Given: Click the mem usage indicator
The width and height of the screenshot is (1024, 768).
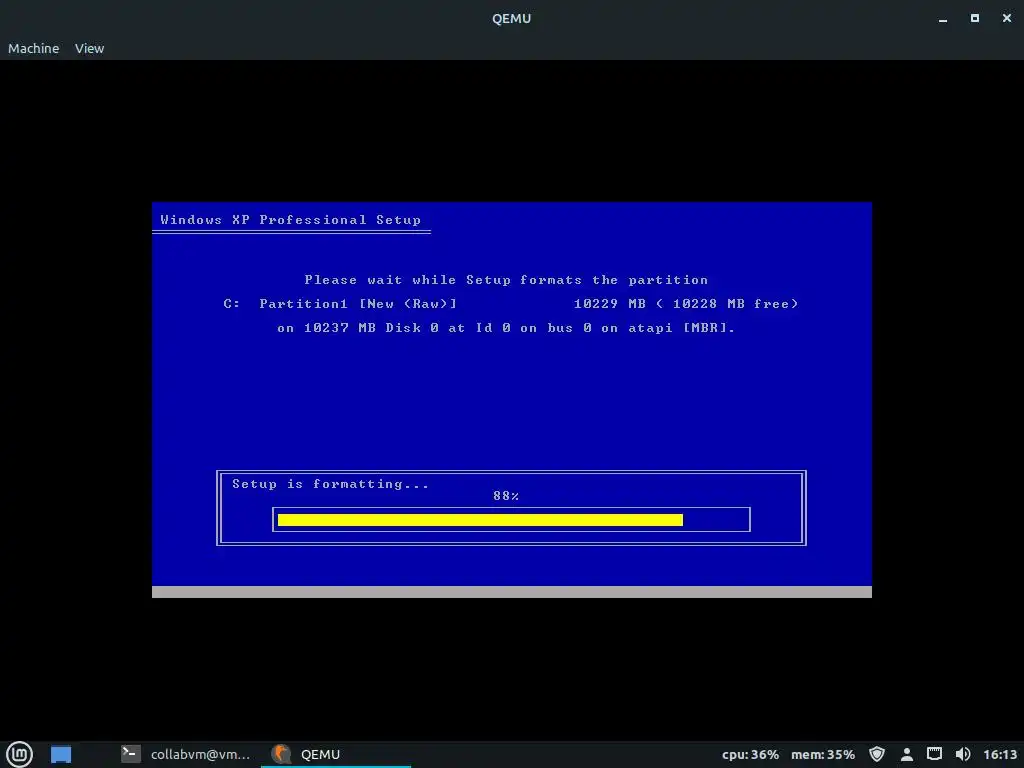Looking at the screenshot, I should pyautogui.click(x=822, y=755).
